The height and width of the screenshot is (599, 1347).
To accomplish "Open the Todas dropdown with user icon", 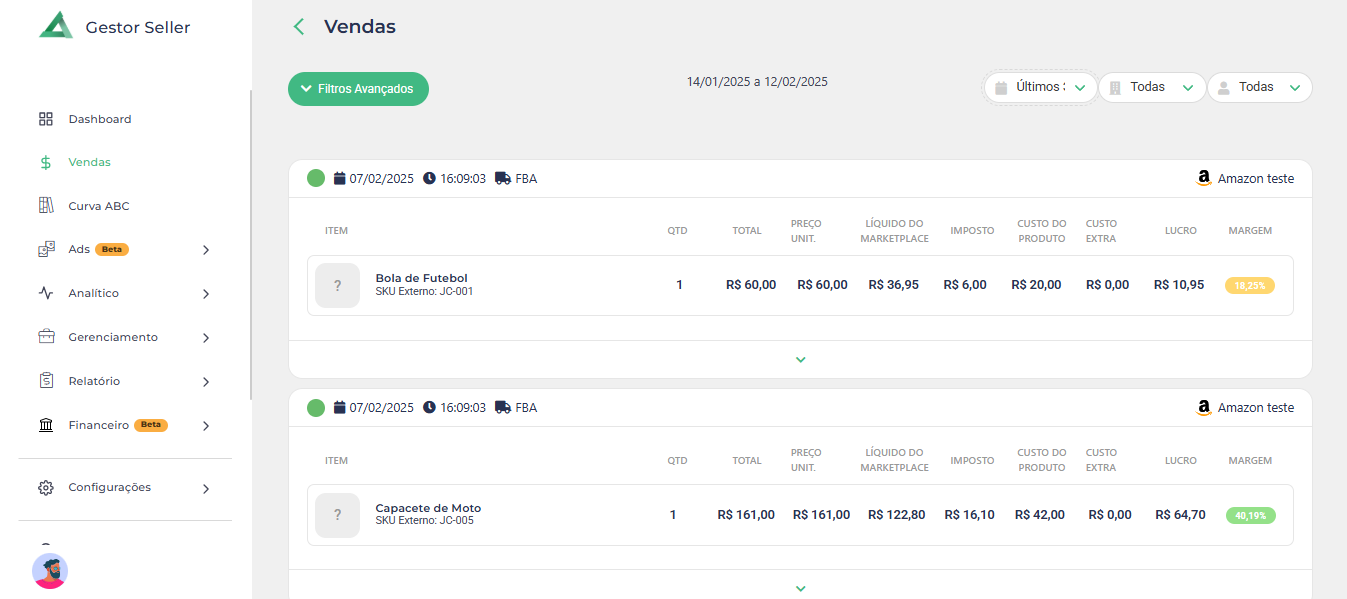I will (1260, 88).
